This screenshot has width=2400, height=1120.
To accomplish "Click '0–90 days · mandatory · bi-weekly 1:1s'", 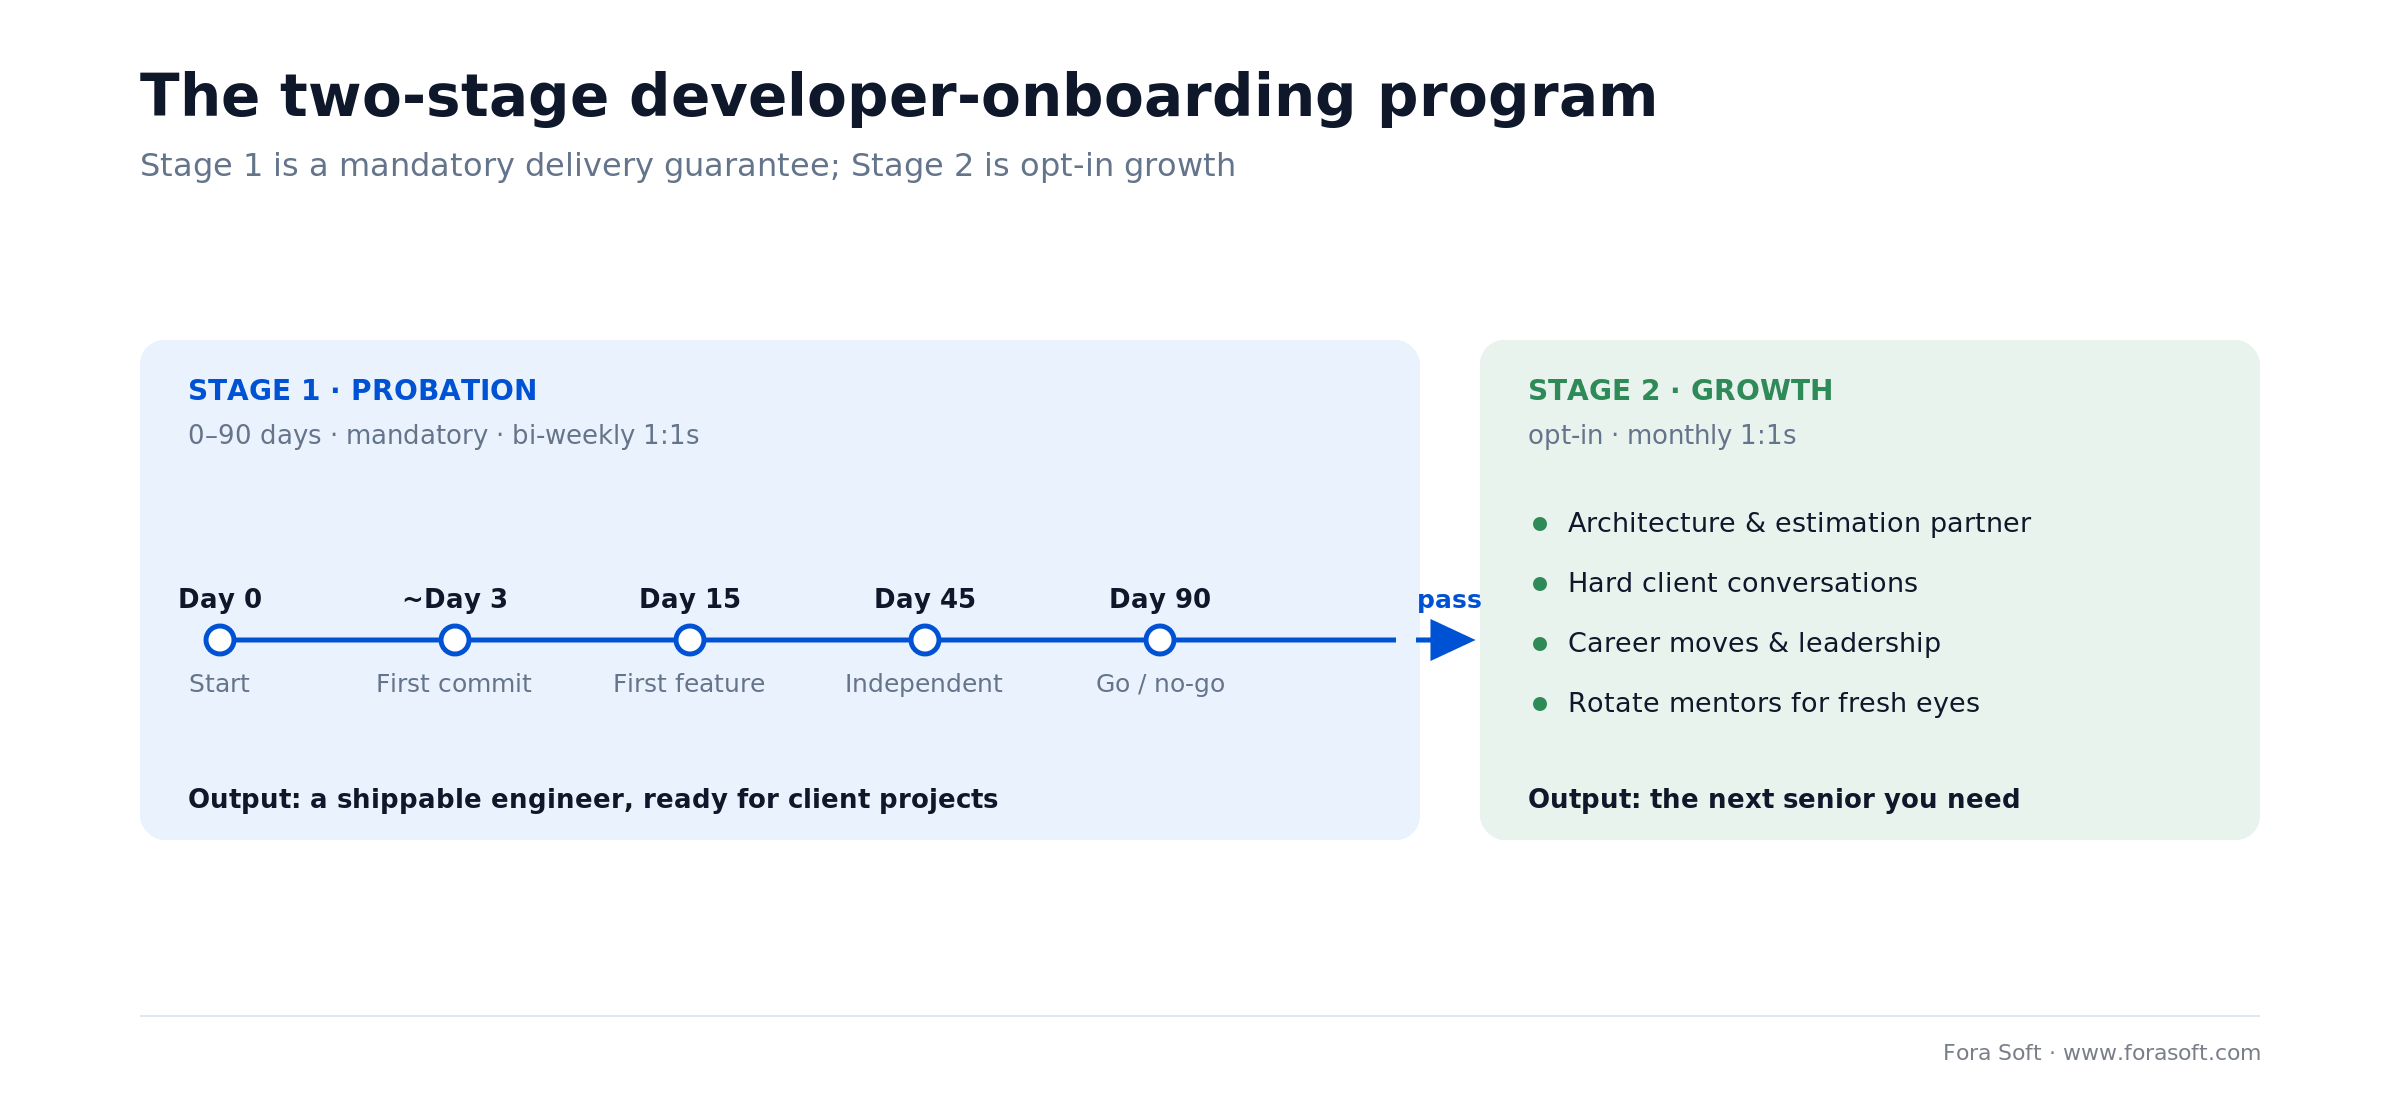I will 443,436.
